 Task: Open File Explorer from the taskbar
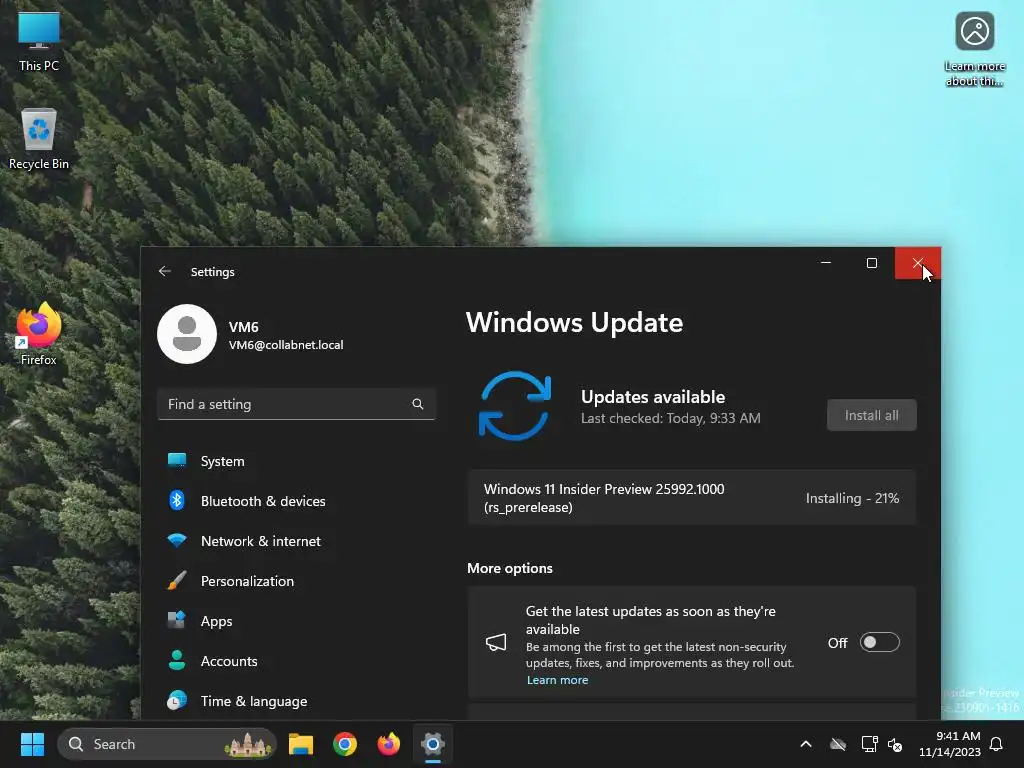(301, 744)
